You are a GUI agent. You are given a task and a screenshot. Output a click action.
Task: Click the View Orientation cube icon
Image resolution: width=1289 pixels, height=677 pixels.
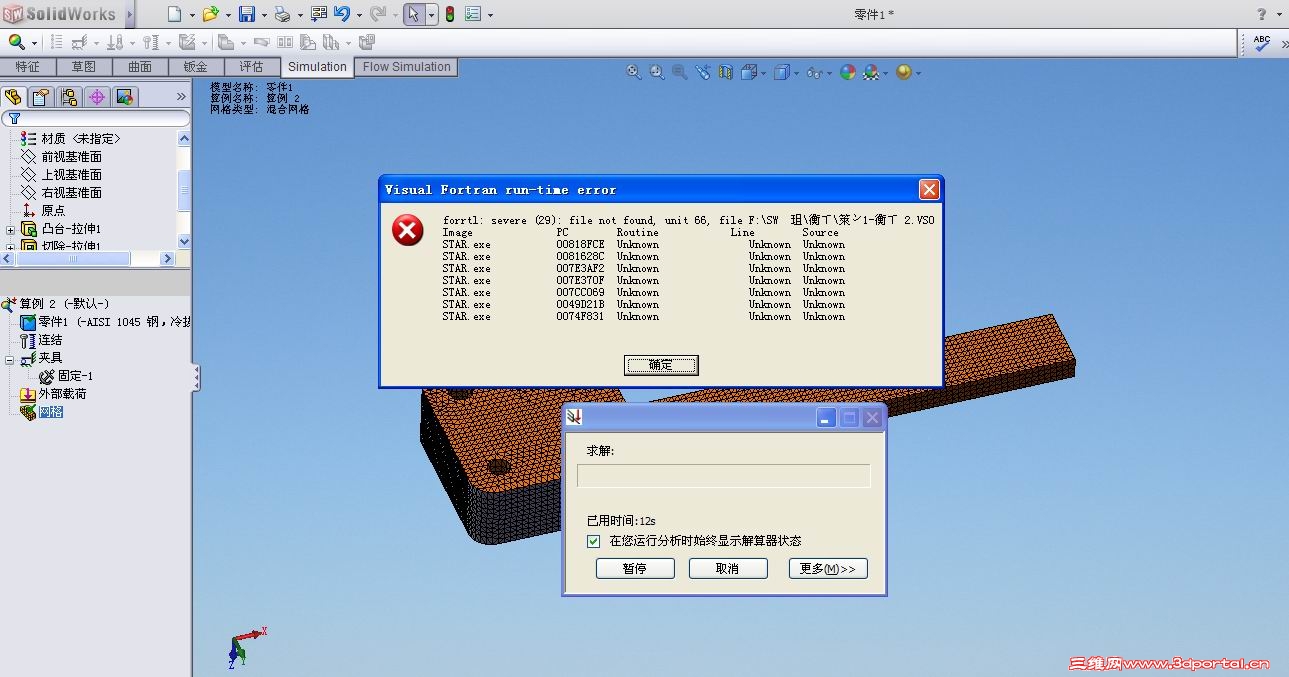749,72
